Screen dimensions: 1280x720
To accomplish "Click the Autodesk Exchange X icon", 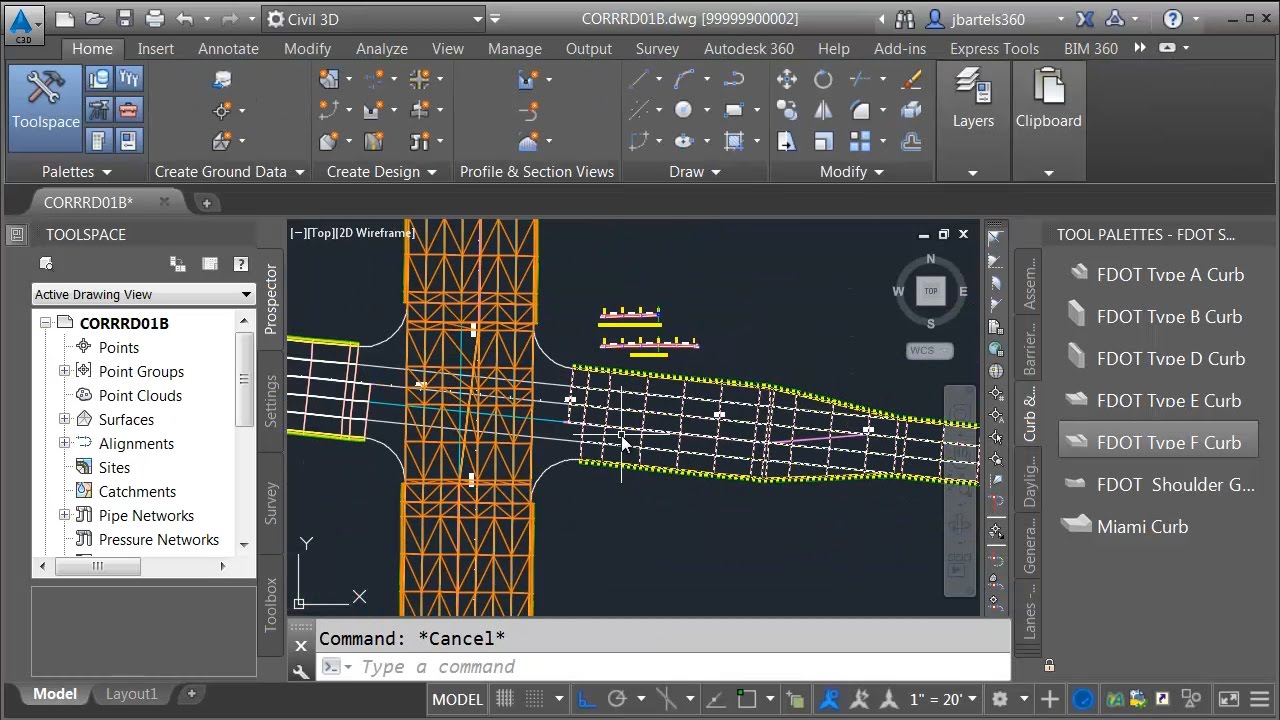I will tap(1085, 18).
